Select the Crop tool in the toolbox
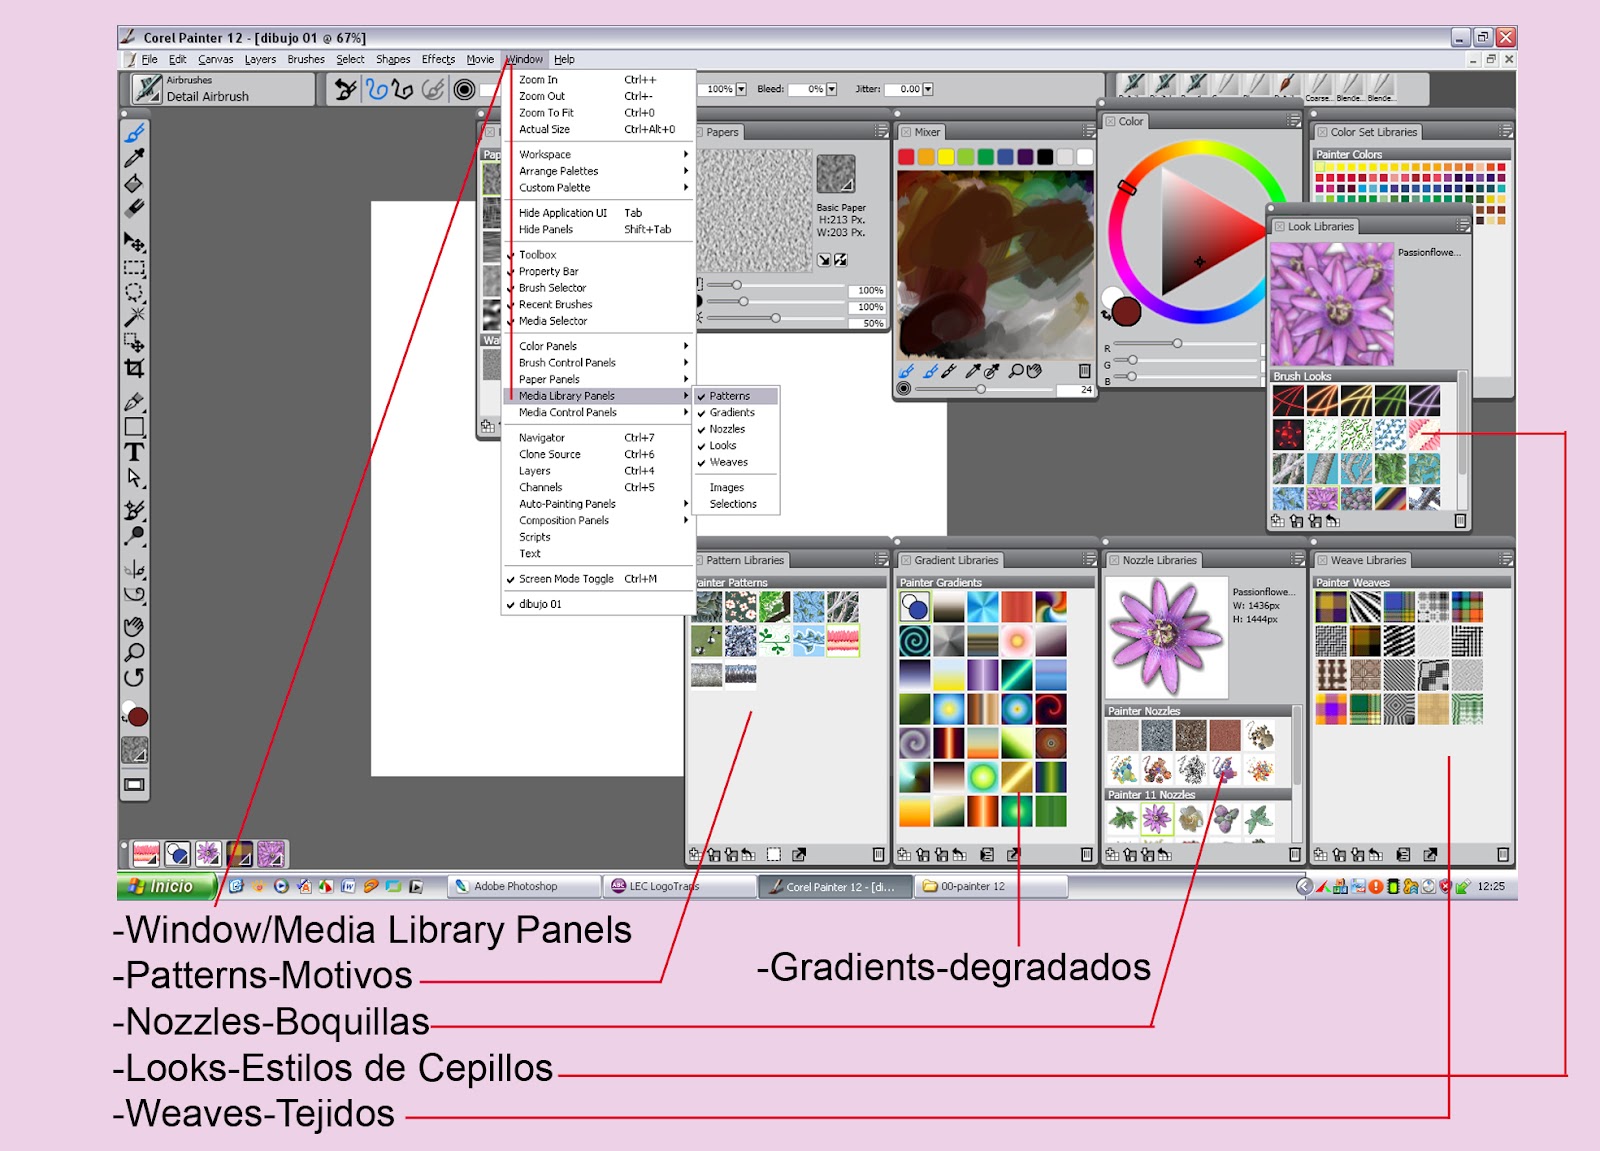Screen dimensions: 1600x1151 point(134,368)
